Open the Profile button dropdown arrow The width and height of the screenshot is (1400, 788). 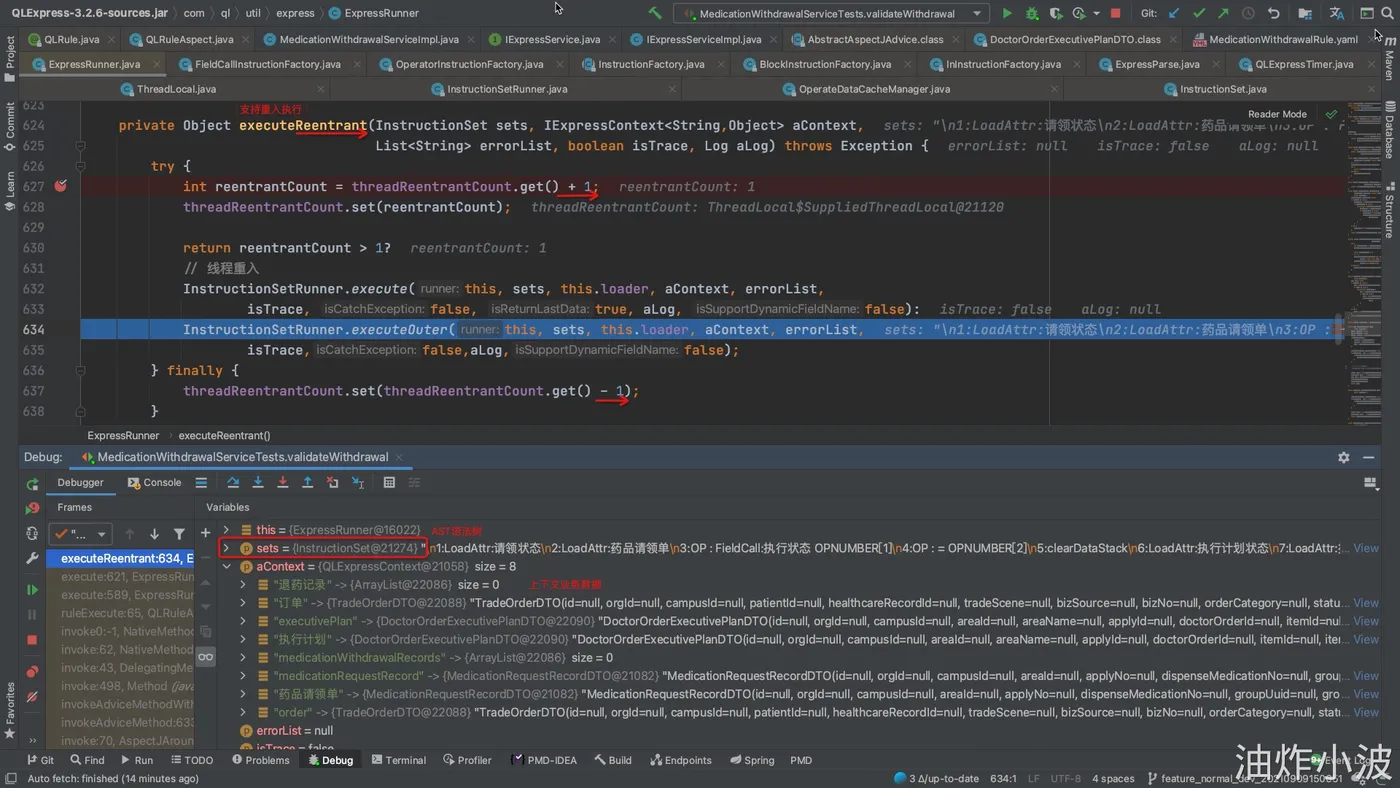click(x=1096, y=14)
